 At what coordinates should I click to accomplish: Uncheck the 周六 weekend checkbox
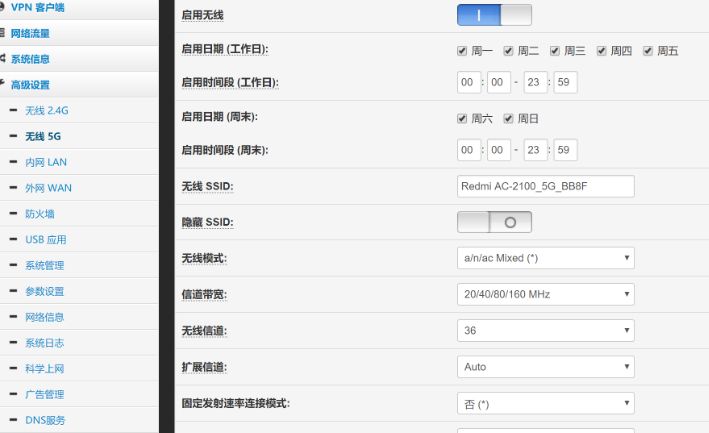pyautogui.click(x=462, y=118)
